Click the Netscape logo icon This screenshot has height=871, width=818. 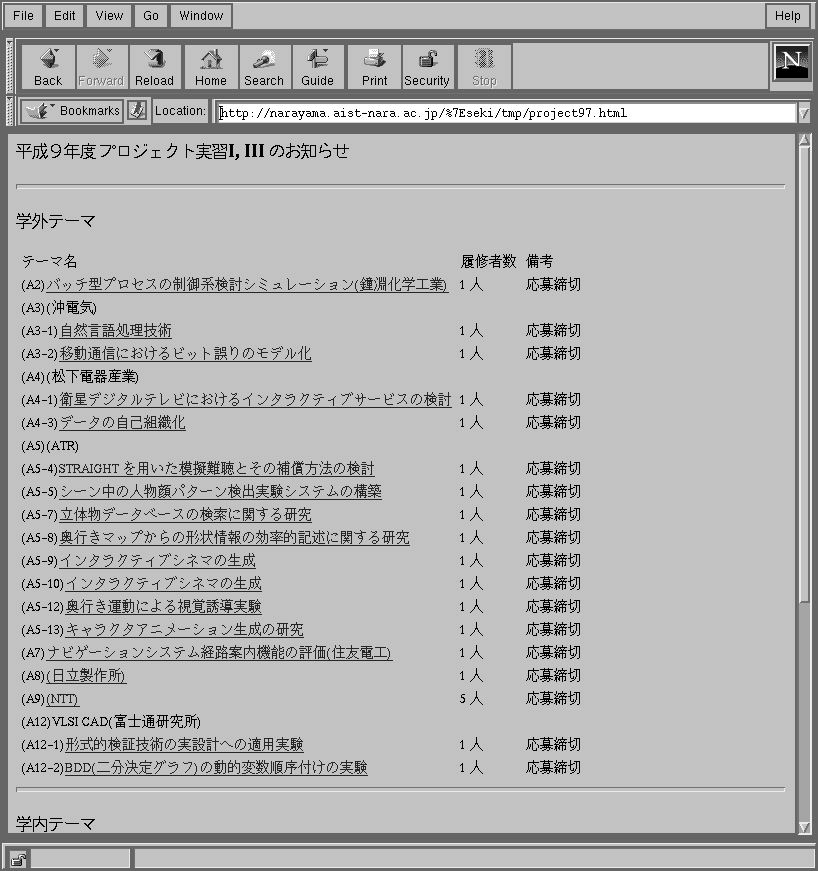[x=791, y=62]
